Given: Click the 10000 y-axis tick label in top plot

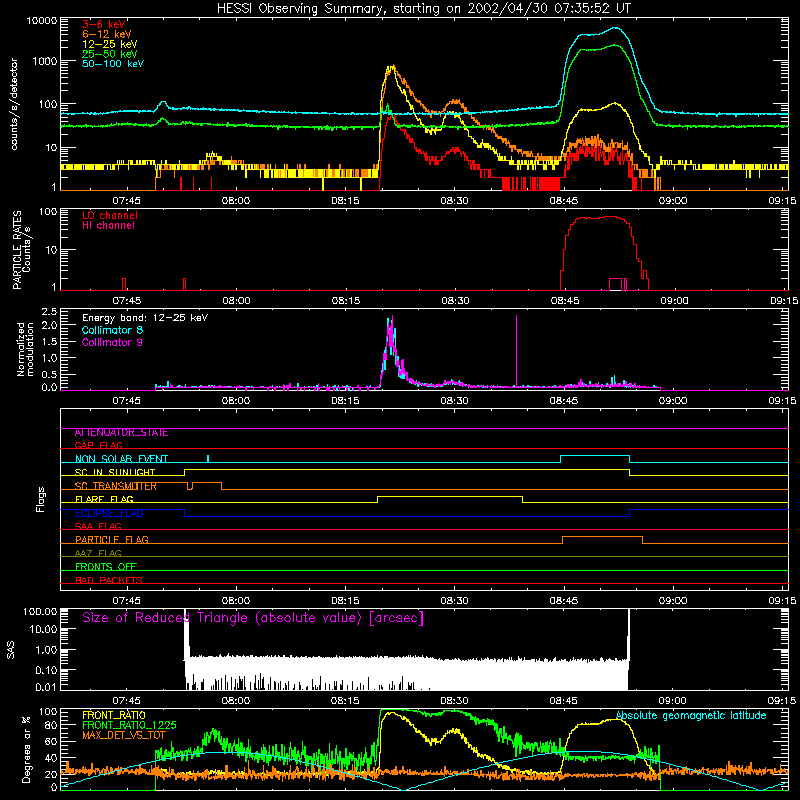Looking at the screenshot, I should click(42, 21).
